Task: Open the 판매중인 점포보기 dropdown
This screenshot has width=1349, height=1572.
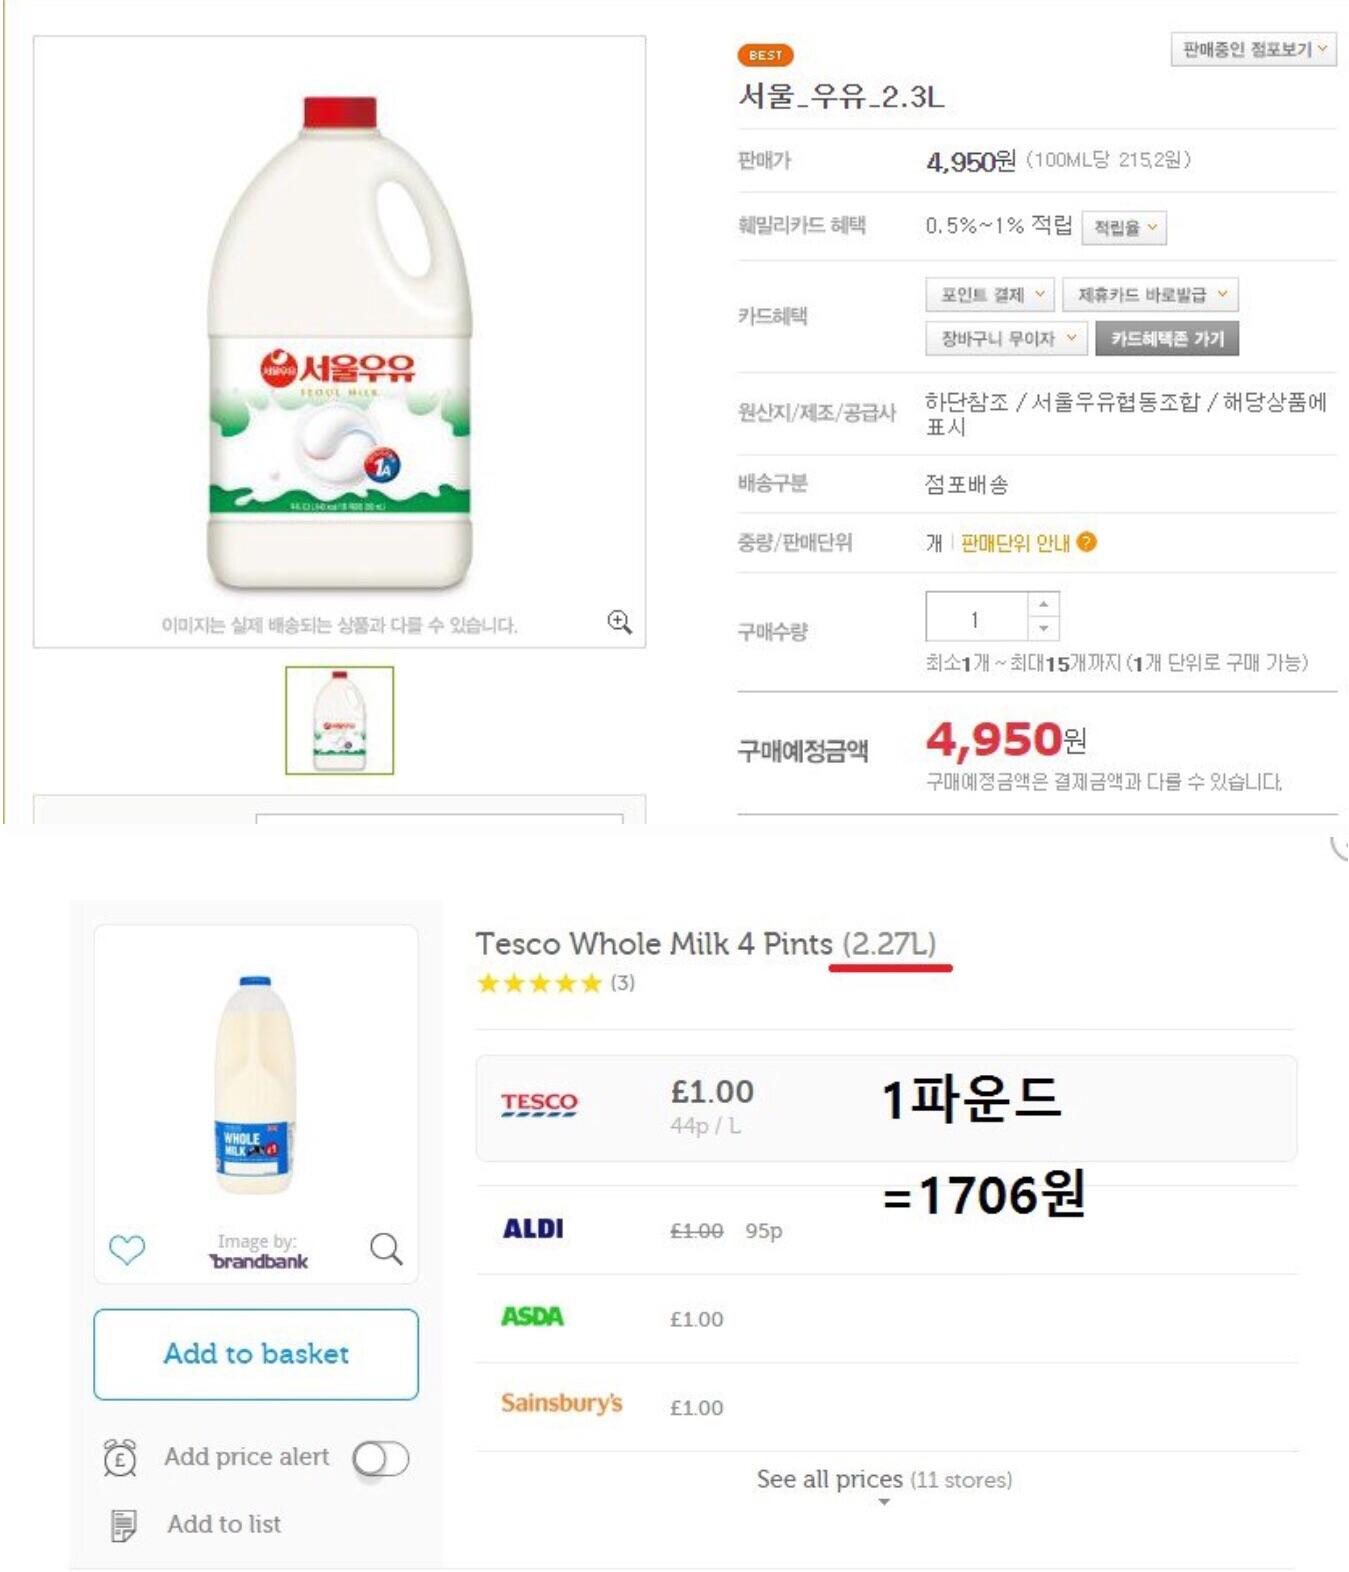Action: point(1253,49)
